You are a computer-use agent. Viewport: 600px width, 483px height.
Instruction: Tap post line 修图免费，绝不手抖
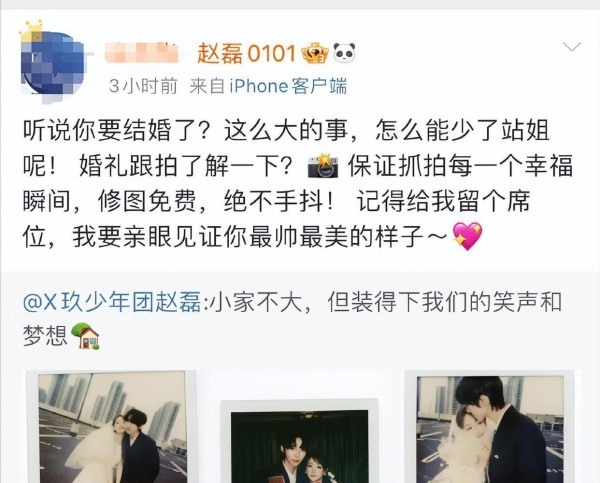(x=217, y=201)
